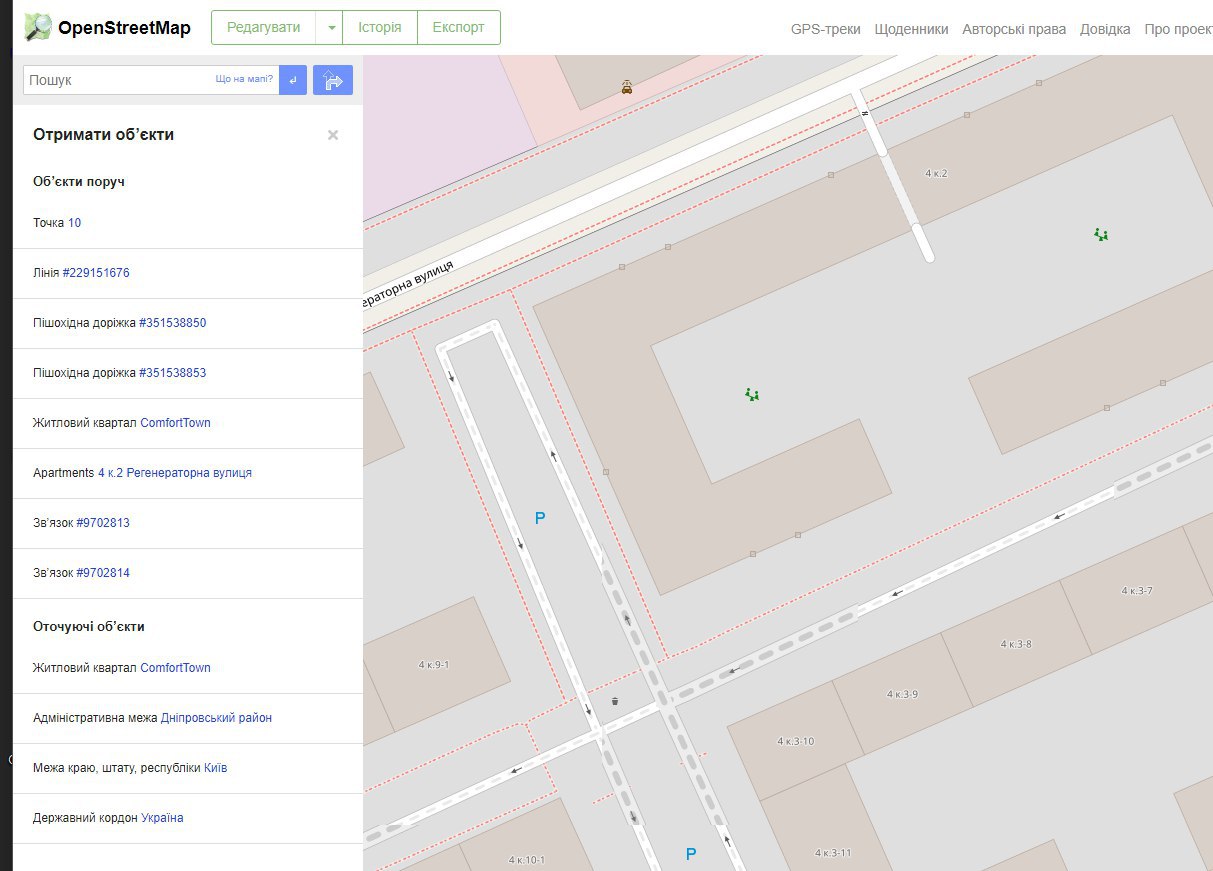The image size is (1213, 871).
Task: Open '4 к.2 Регенераторна вулиця' apartments link
Action: 175,473
